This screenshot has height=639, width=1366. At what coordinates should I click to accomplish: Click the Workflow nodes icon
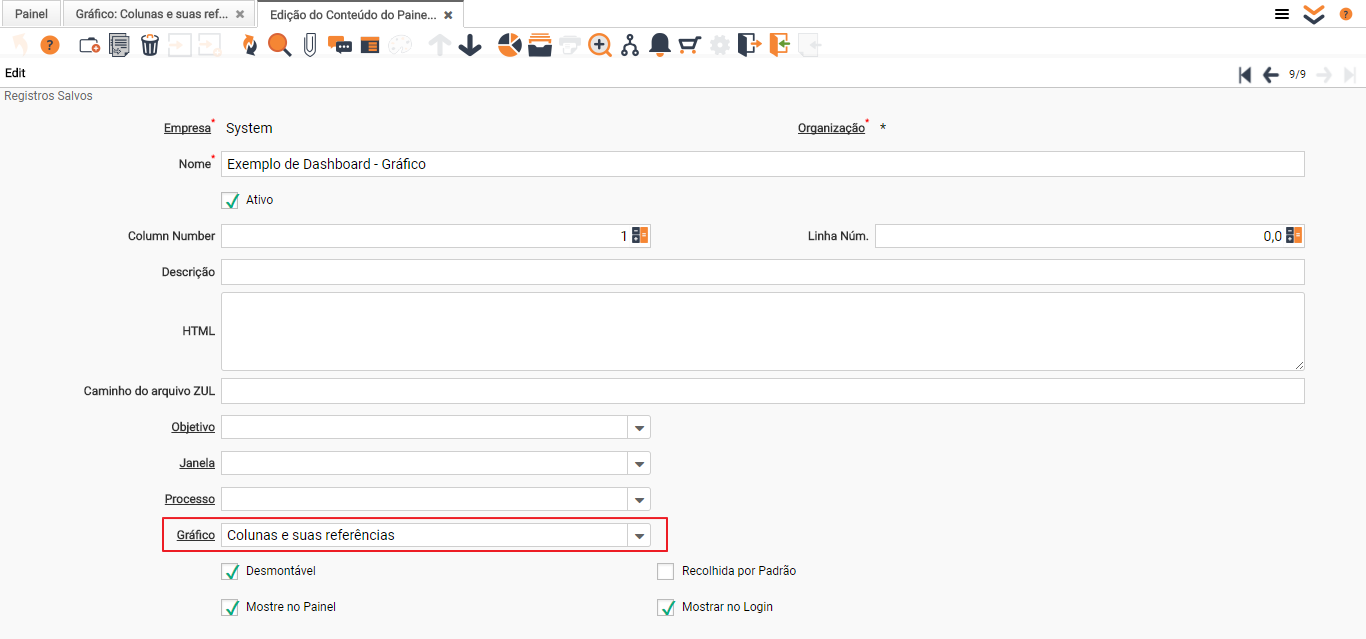(x=629, y=45)
